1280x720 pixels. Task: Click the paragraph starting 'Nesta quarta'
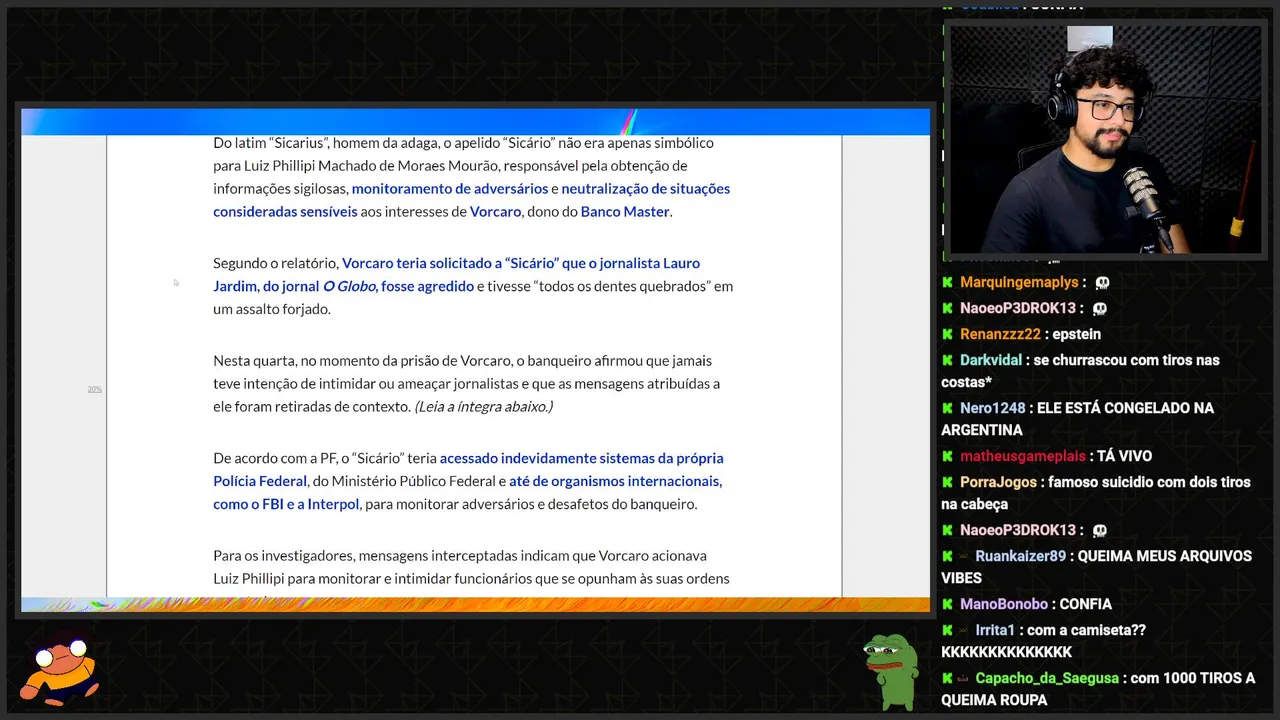point(467,383)
